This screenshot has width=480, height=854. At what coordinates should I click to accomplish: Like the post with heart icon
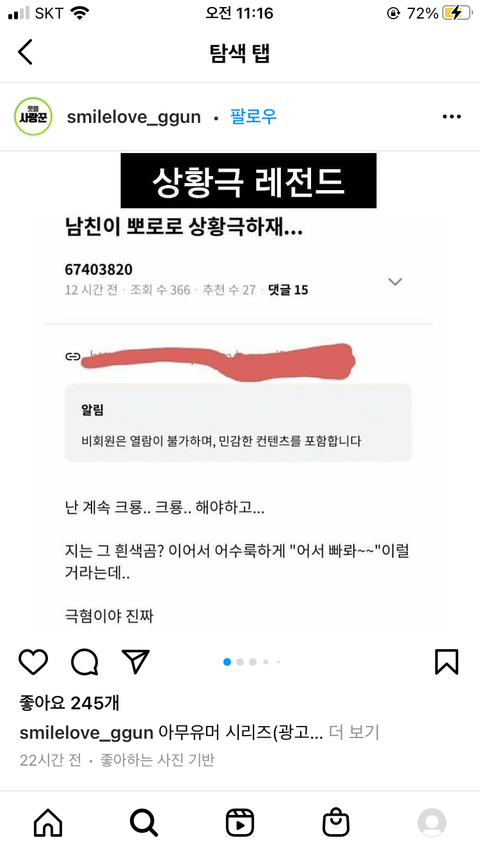[33, 662]
